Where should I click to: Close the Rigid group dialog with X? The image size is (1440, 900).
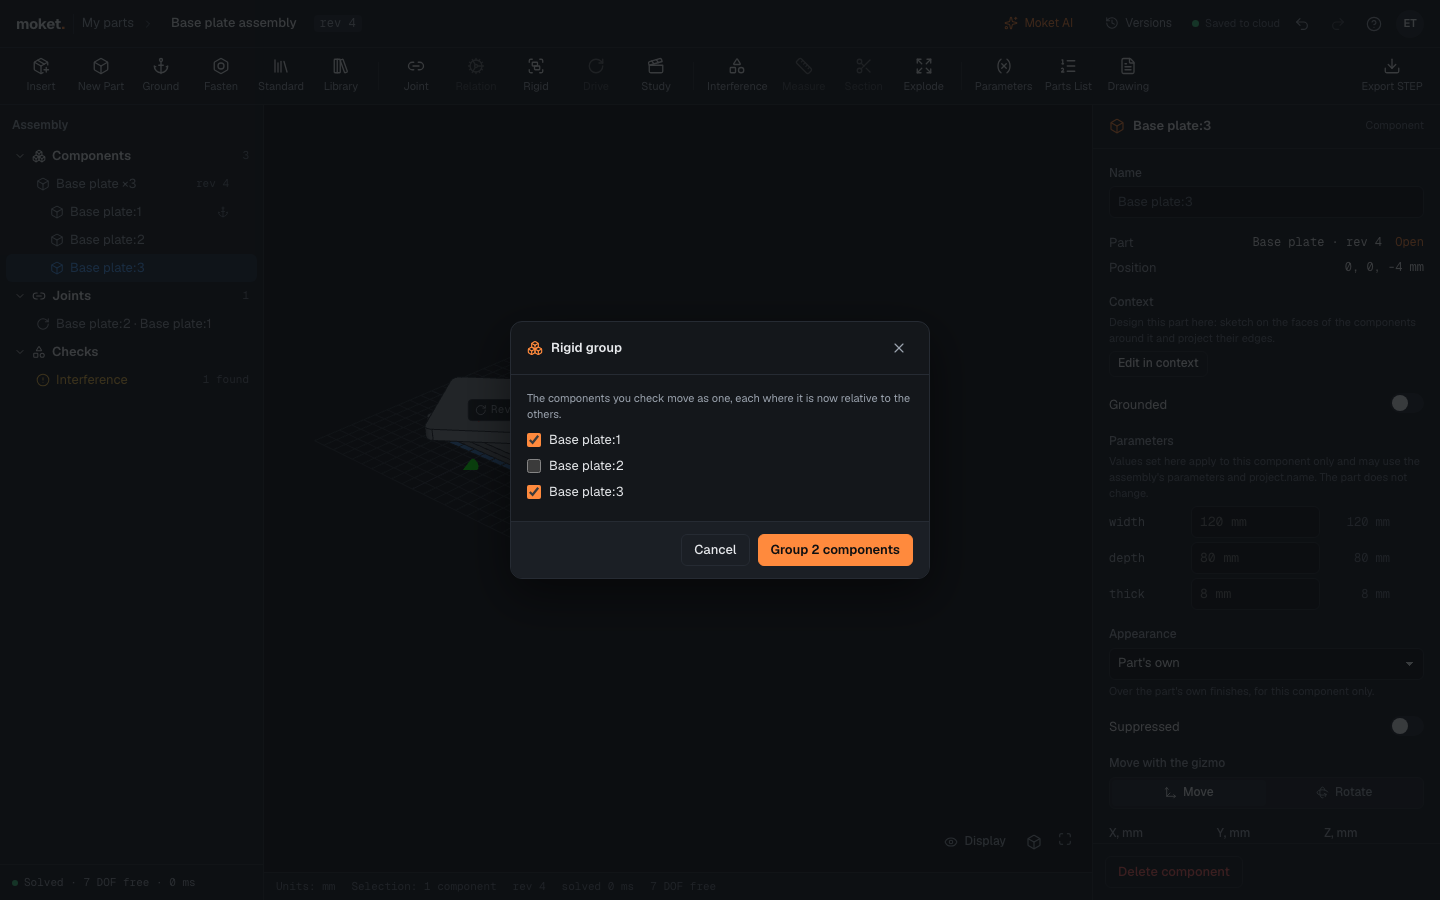click(899, 348)
